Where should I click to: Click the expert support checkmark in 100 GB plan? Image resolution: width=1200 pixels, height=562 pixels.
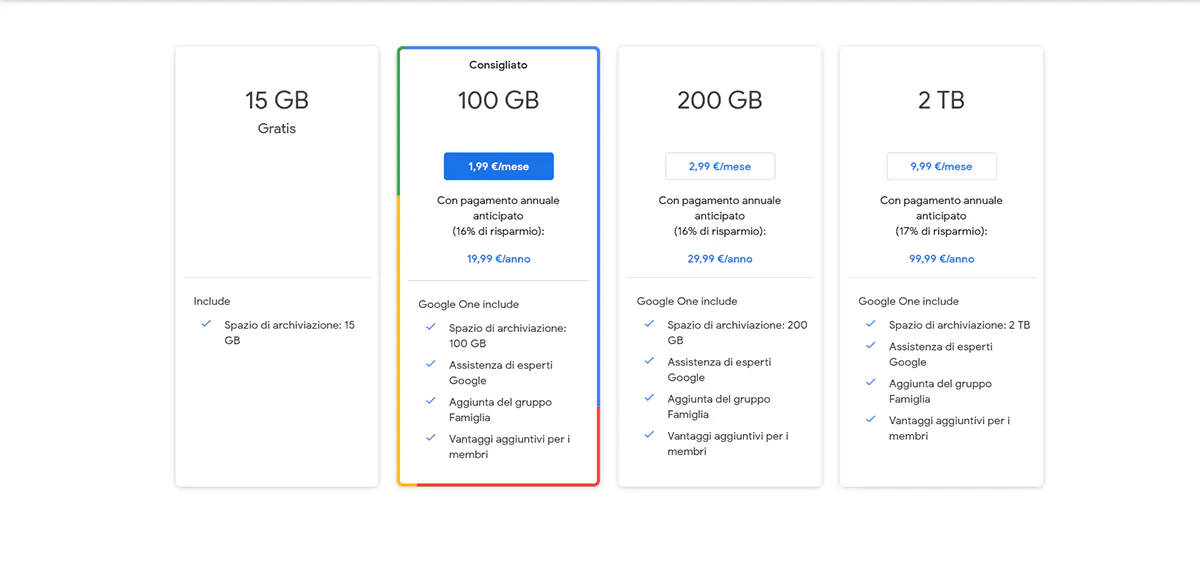click(x=431, y=364)
